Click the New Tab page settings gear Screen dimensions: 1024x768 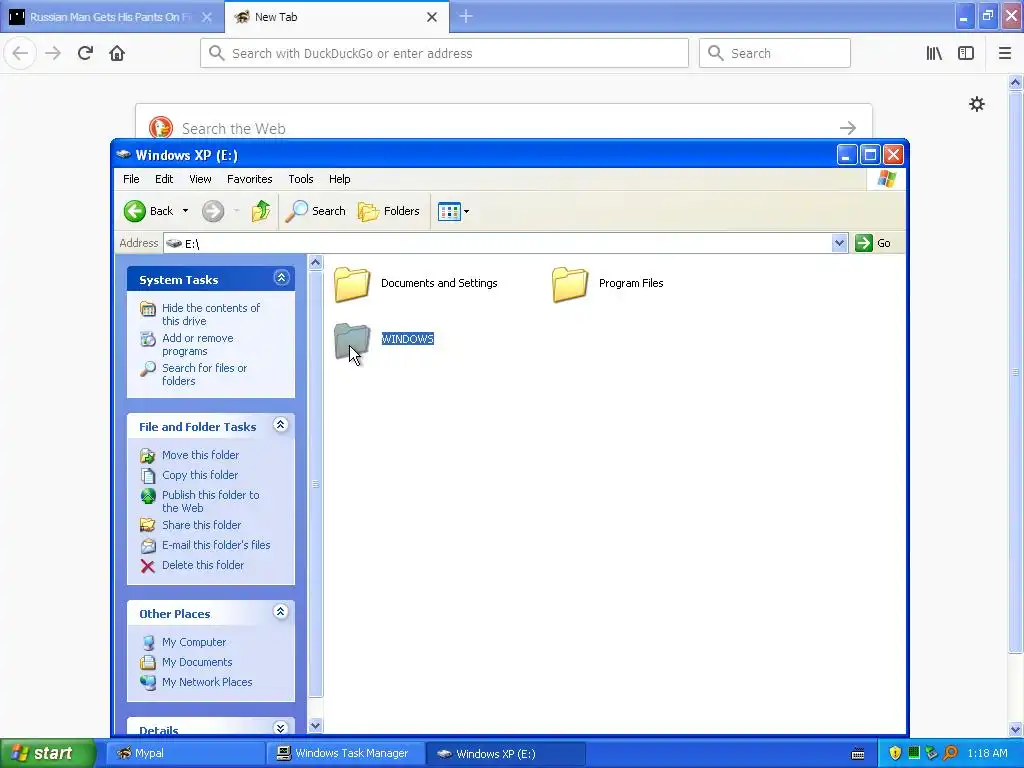coord(976,104)
